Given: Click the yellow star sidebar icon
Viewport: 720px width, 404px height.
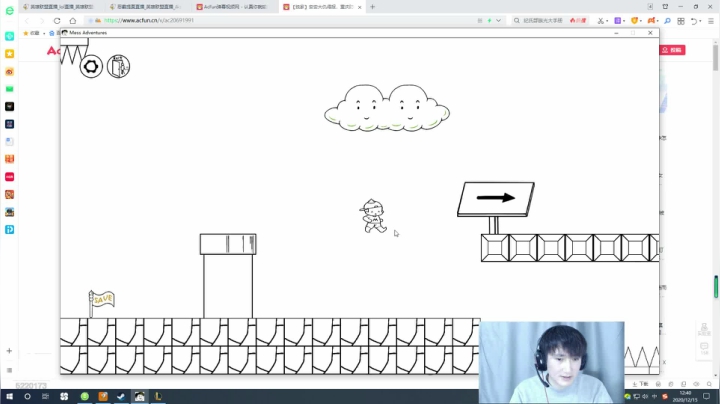Looking at the screenshot, I should [10, 54].
